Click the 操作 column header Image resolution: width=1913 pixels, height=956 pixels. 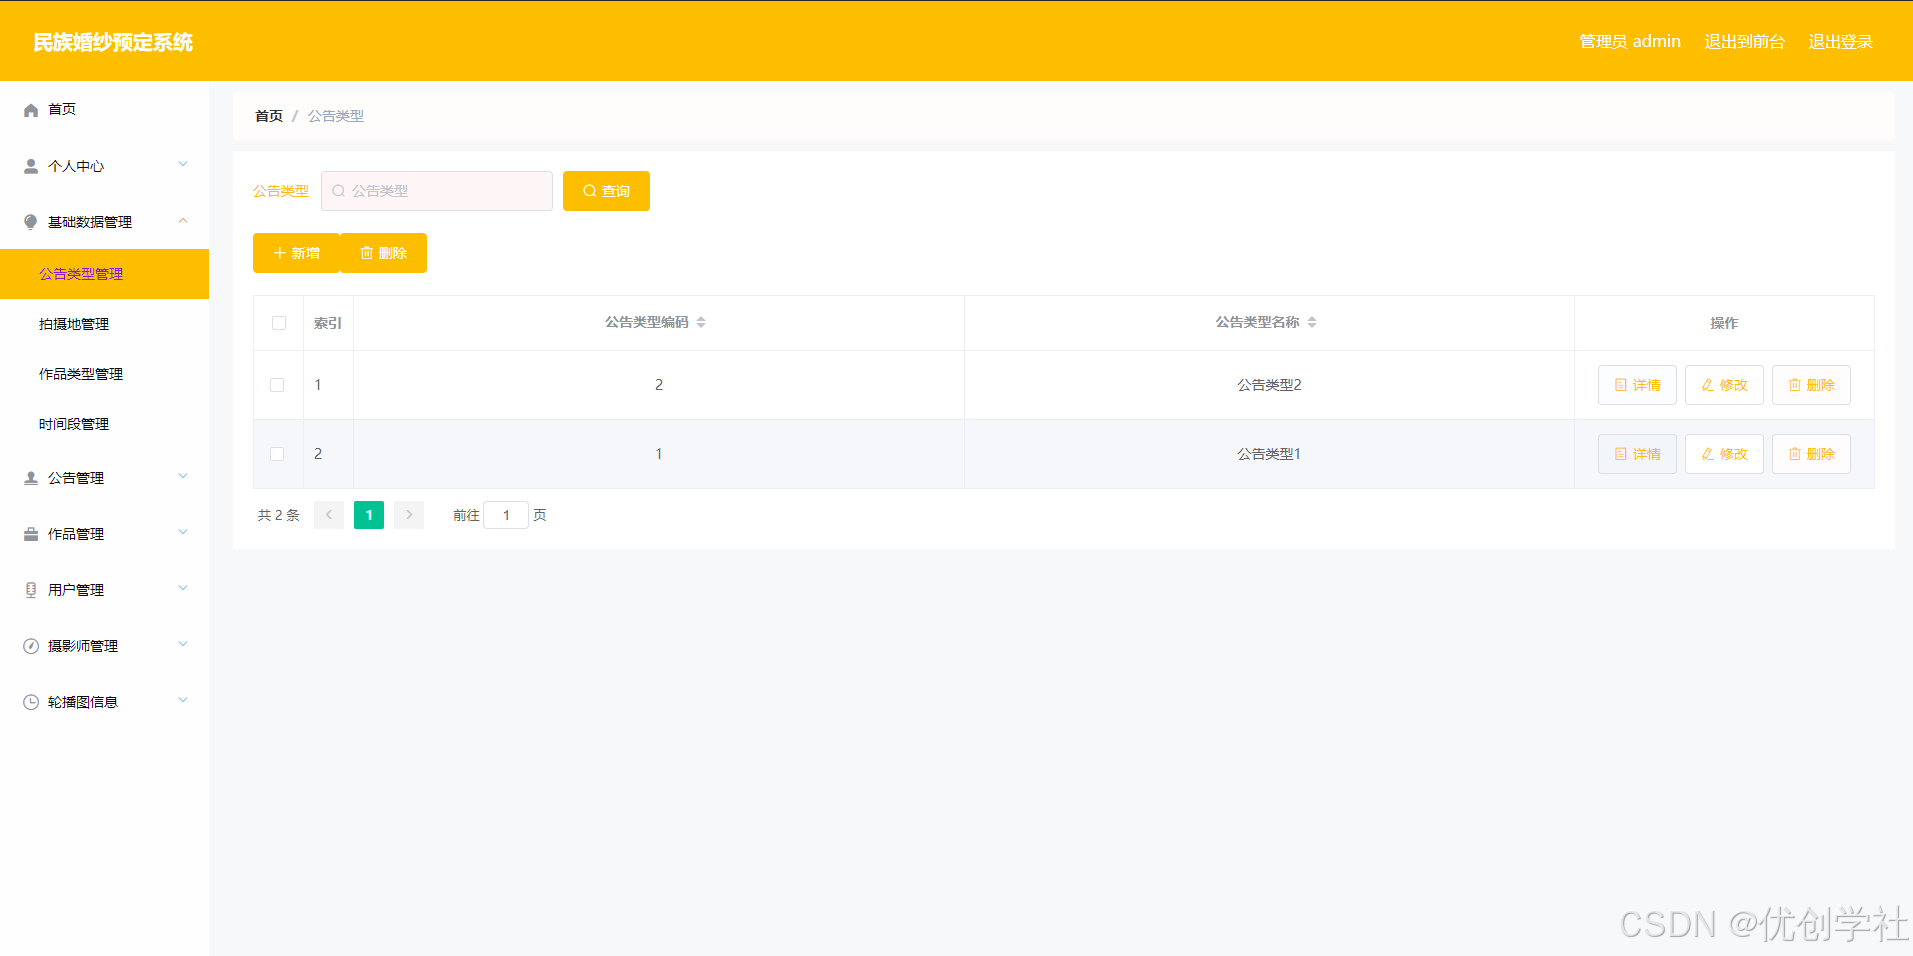pos(1724,323)
